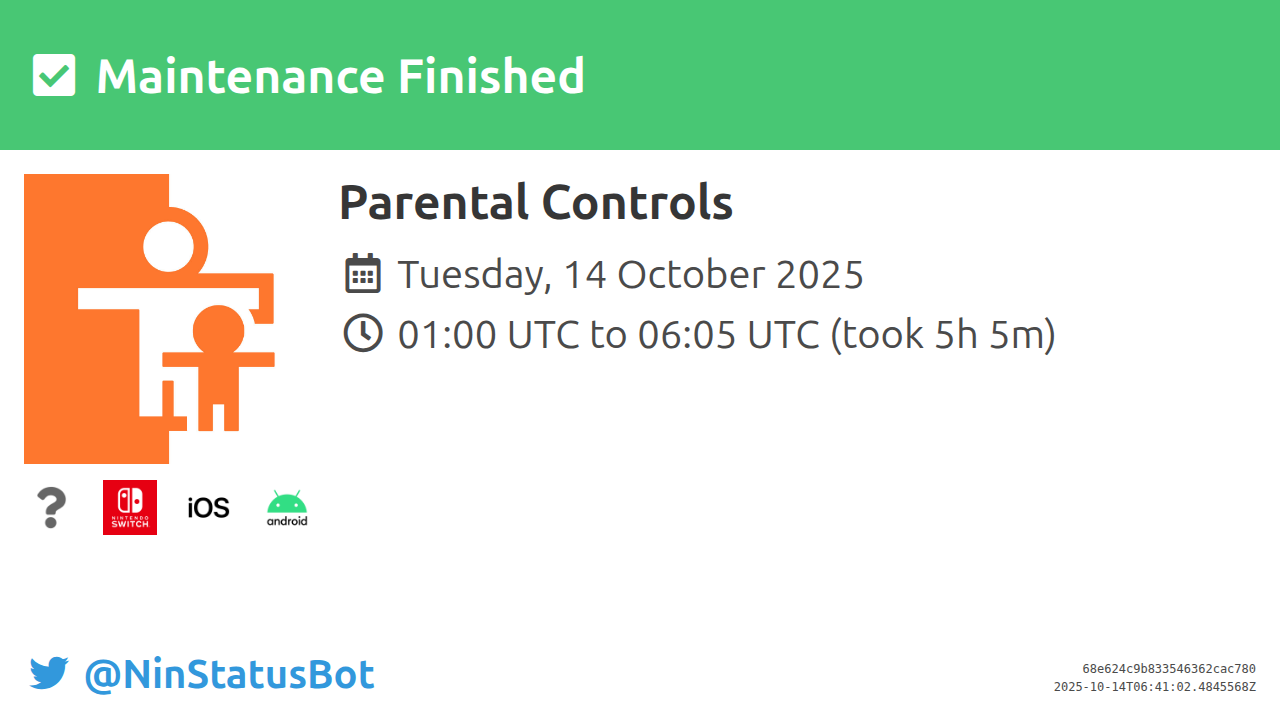
Task: Click the took 5h 5m duration text
Action: (943, 334)
